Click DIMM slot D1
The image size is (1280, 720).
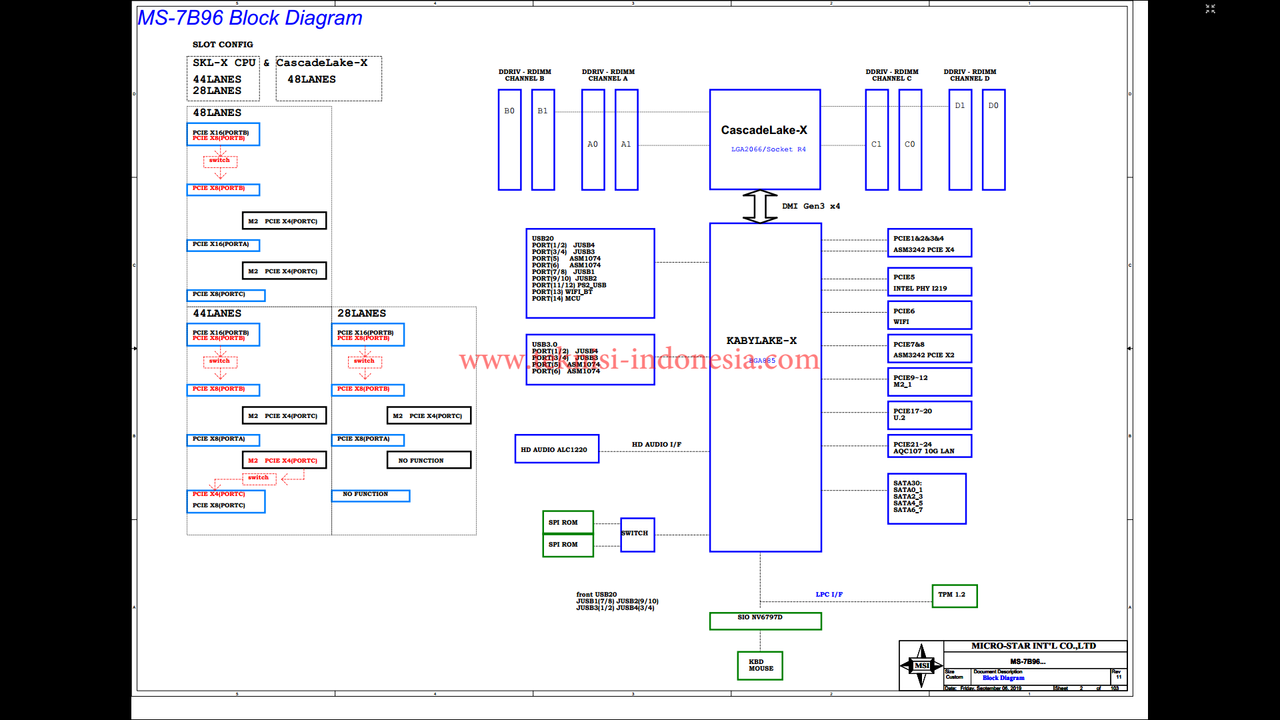(x=960, y=139)
